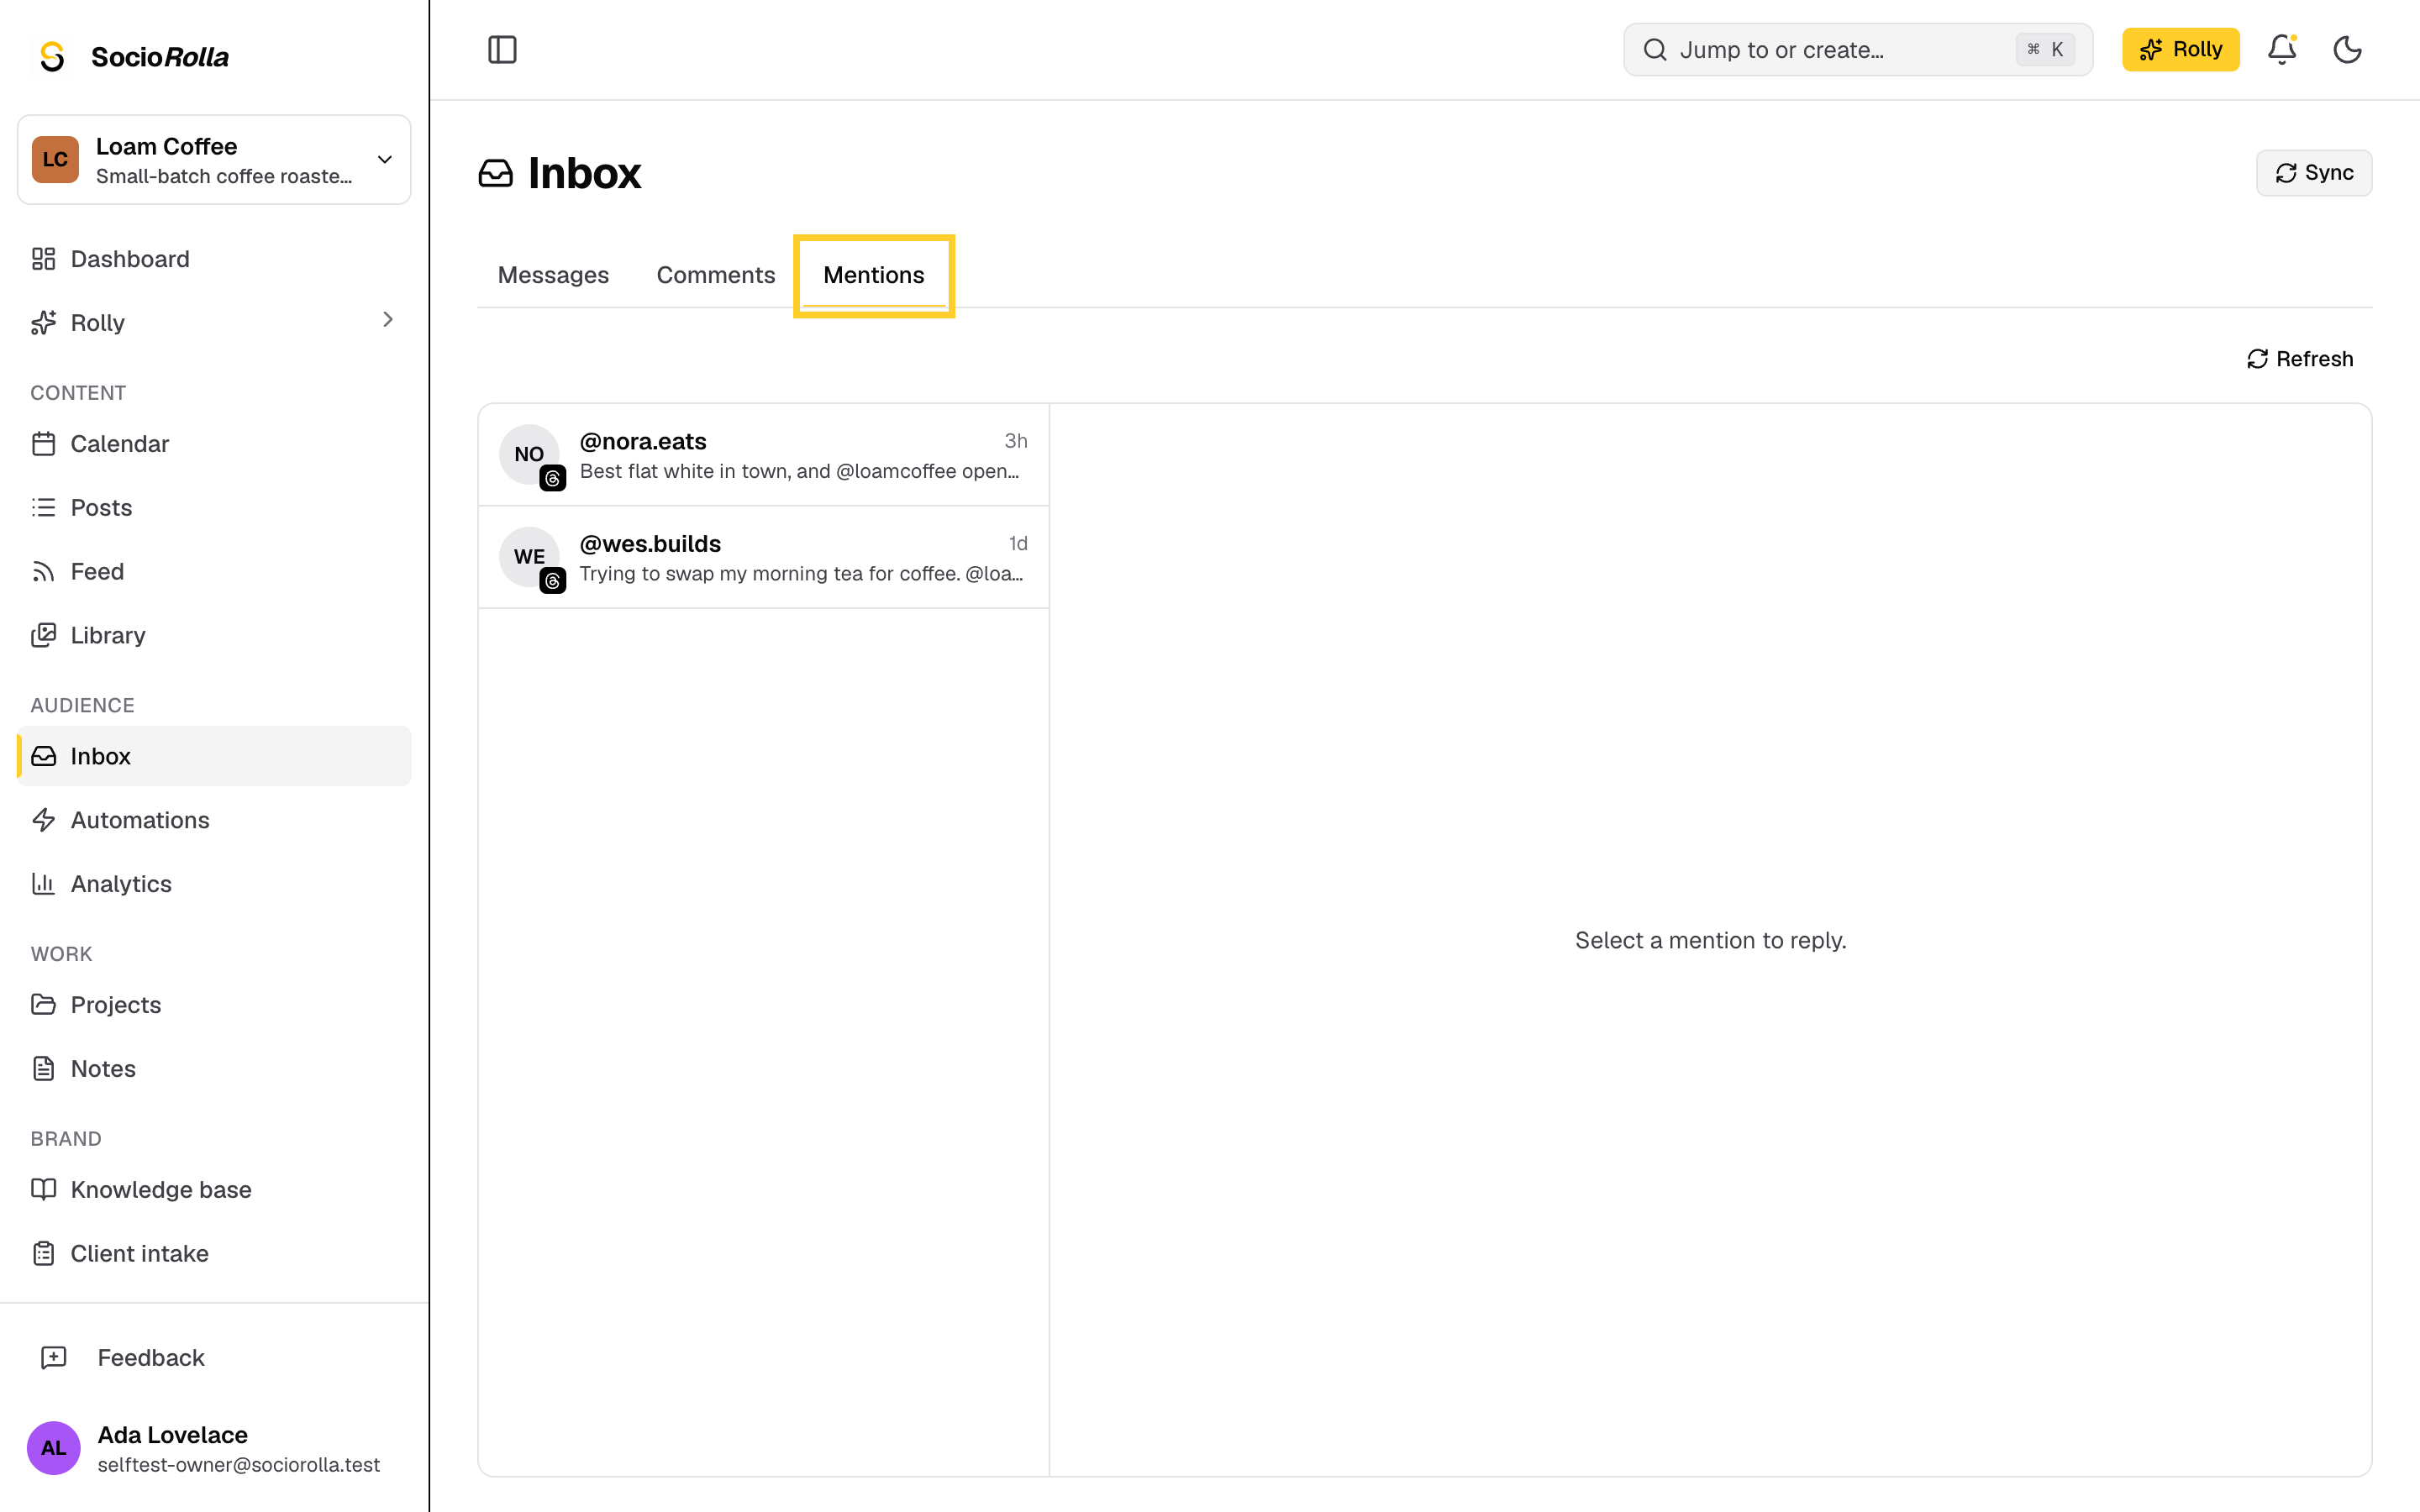Switch to dark mode moon icon

(2347, 49)
